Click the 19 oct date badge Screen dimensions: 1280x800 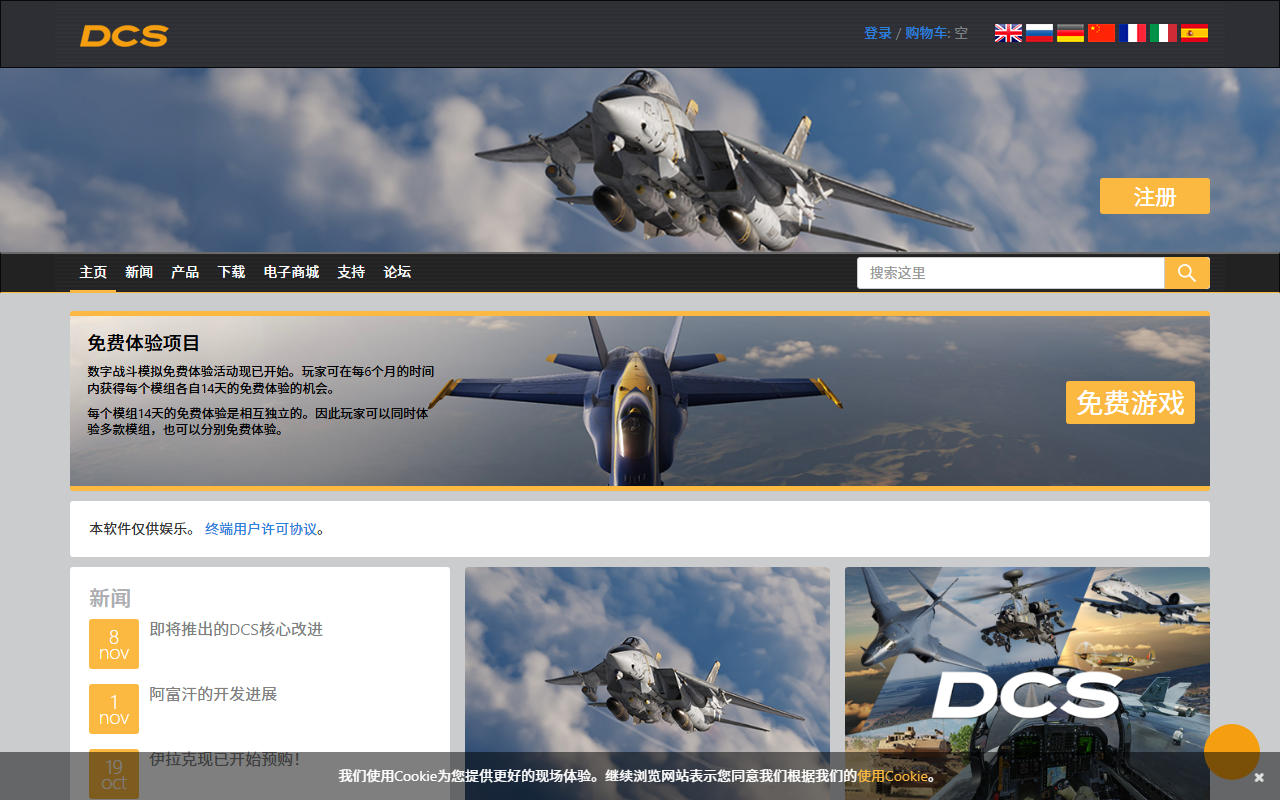coord(114,774)
